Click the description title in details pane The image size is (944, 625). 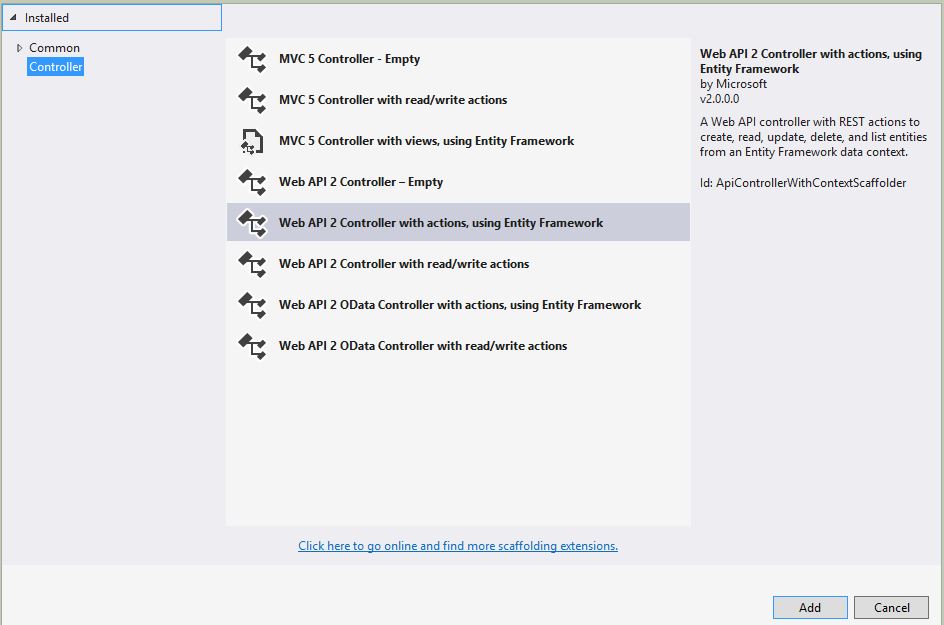pos(810,61)
